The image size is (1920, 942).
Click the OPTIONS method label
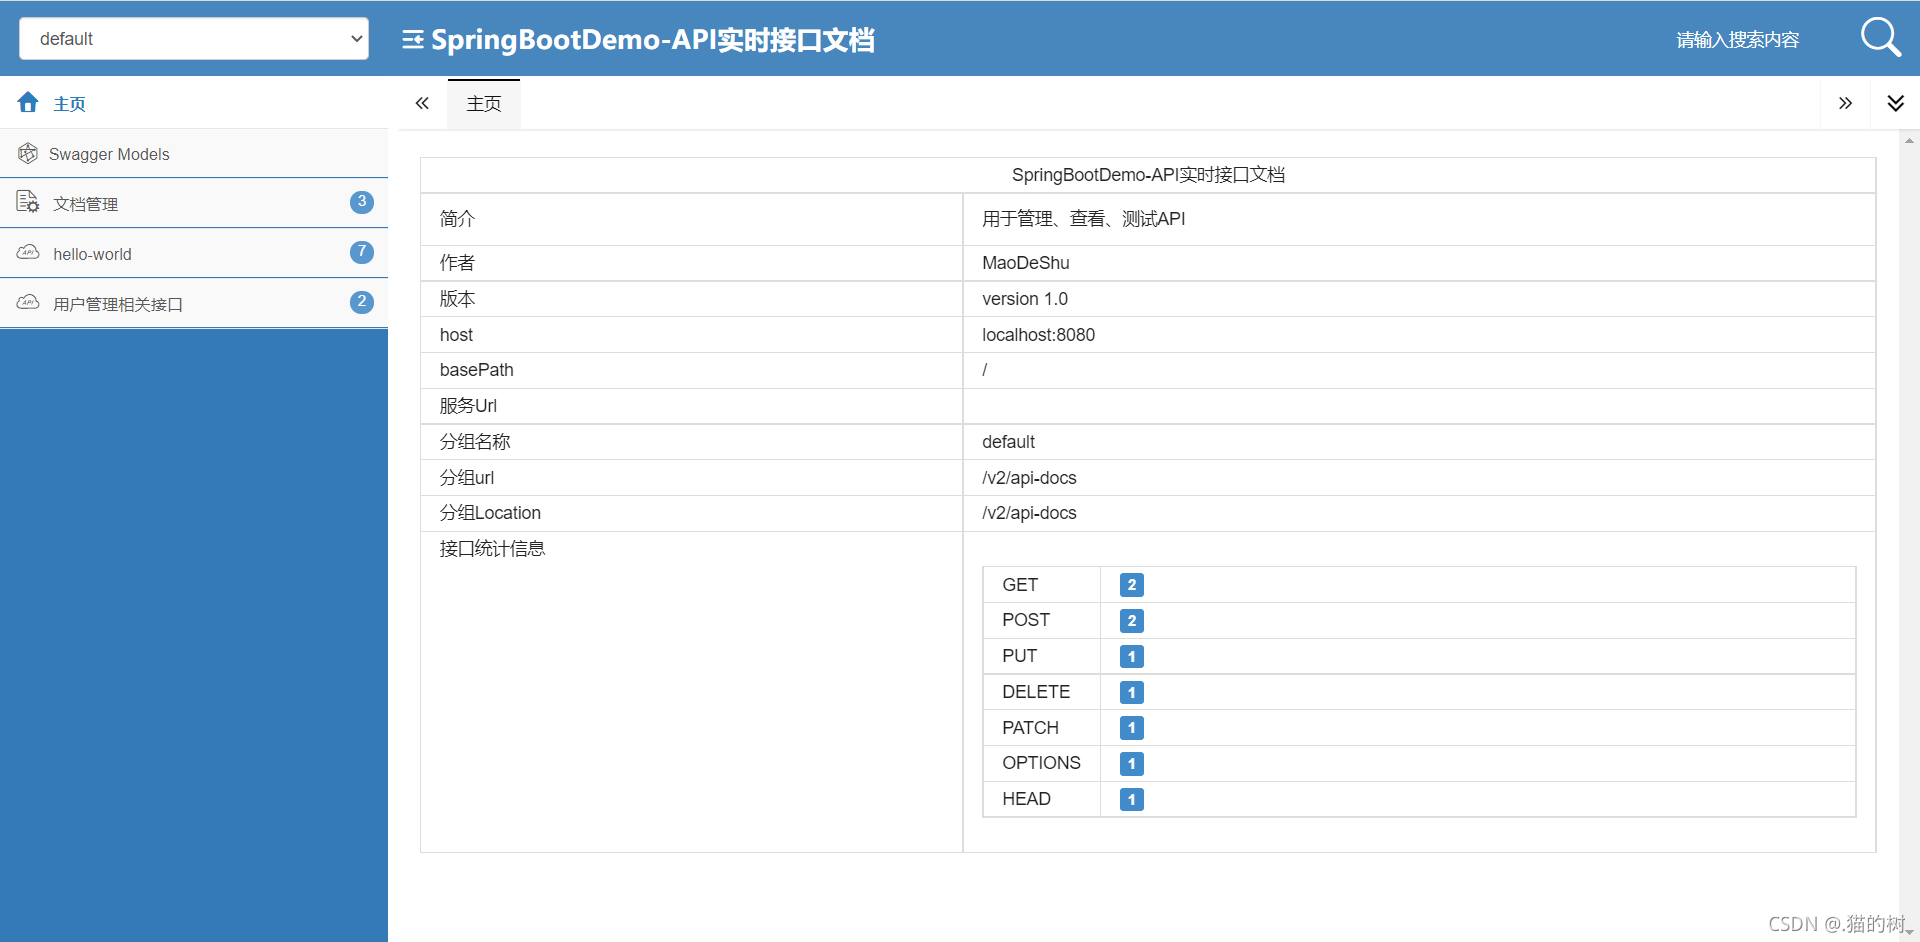(1041, 763)
